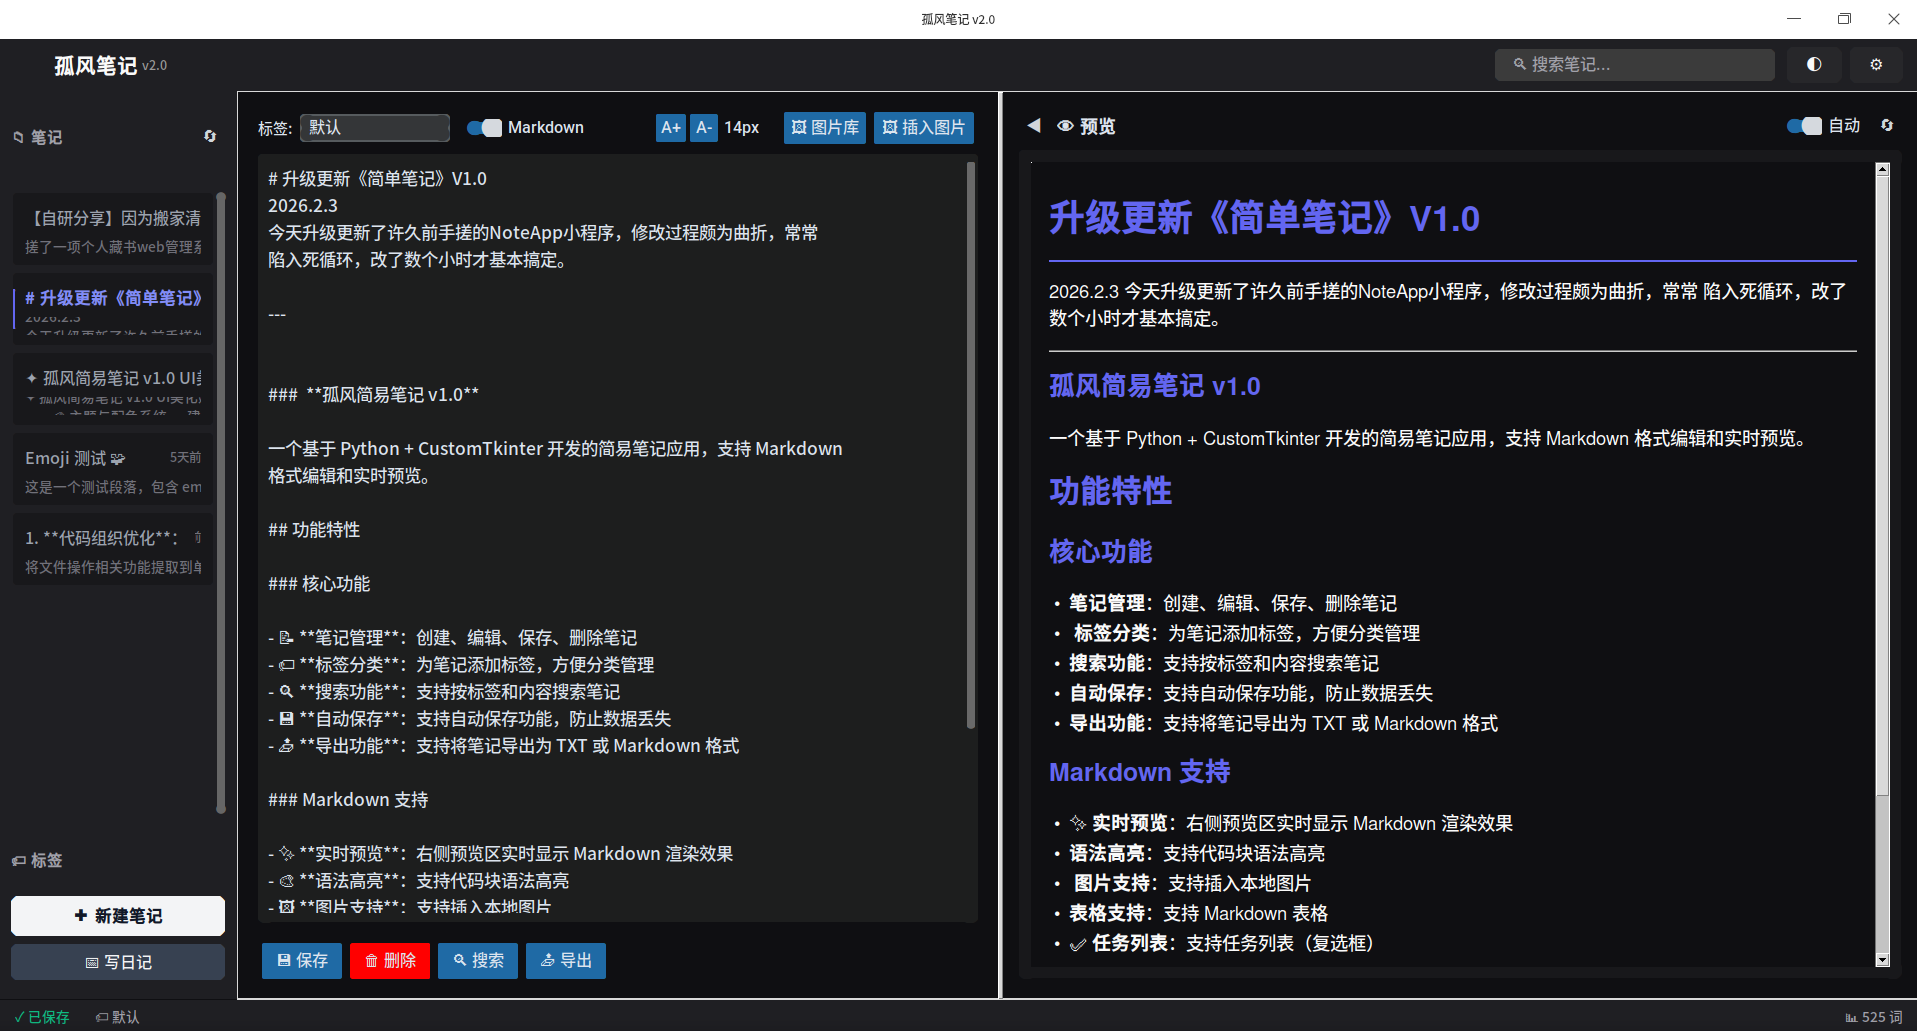Click the 已保存 saved status indicator

pos(41,1016)
